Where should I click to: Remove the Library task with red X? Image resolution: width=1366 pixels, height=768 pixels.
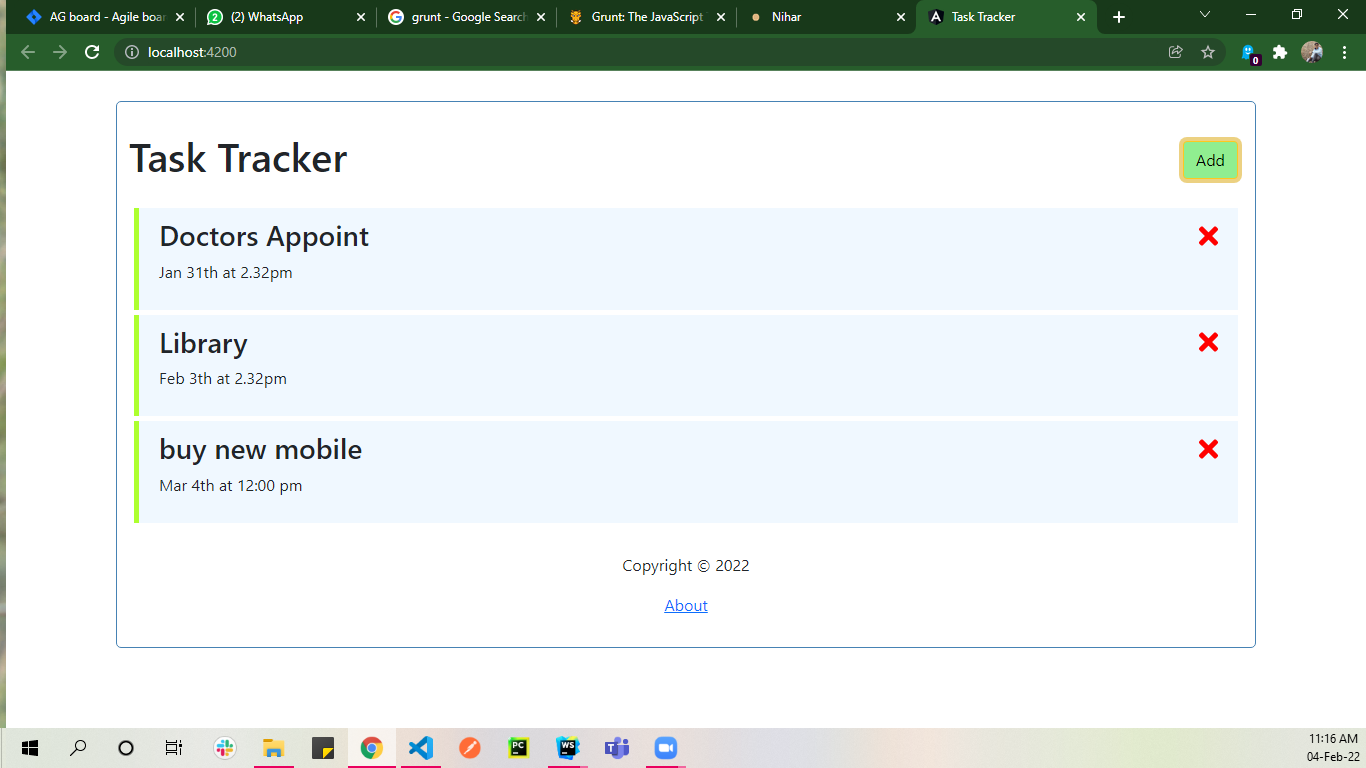[x=1208, y=342]
